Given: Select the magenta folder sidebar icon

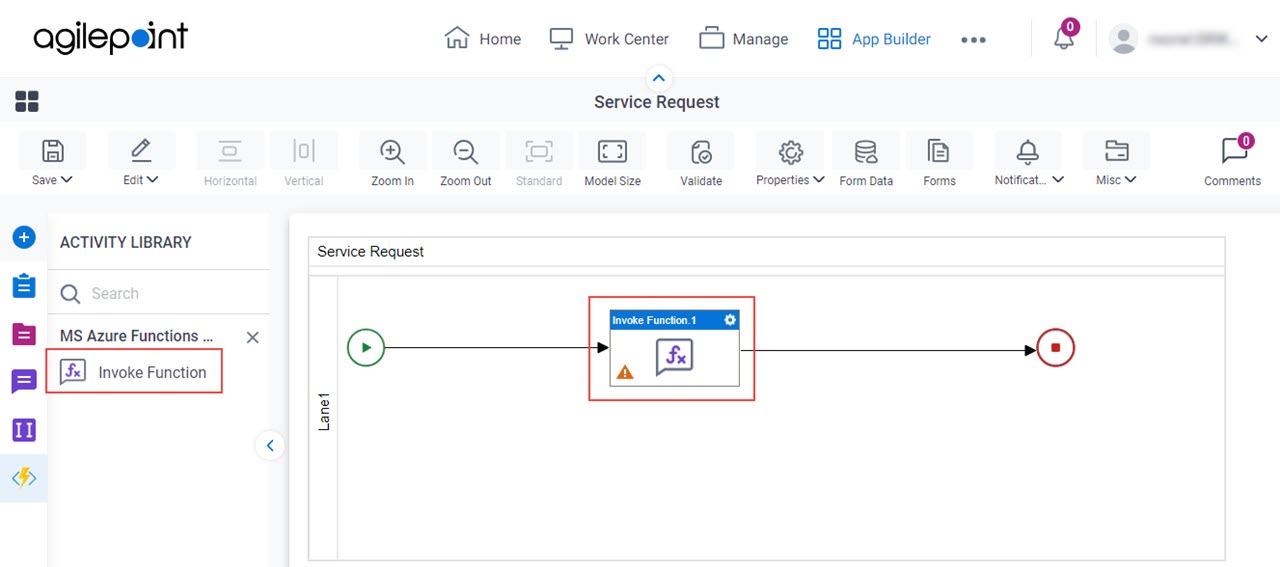Looking at the screenshot, I should (24, 334).
